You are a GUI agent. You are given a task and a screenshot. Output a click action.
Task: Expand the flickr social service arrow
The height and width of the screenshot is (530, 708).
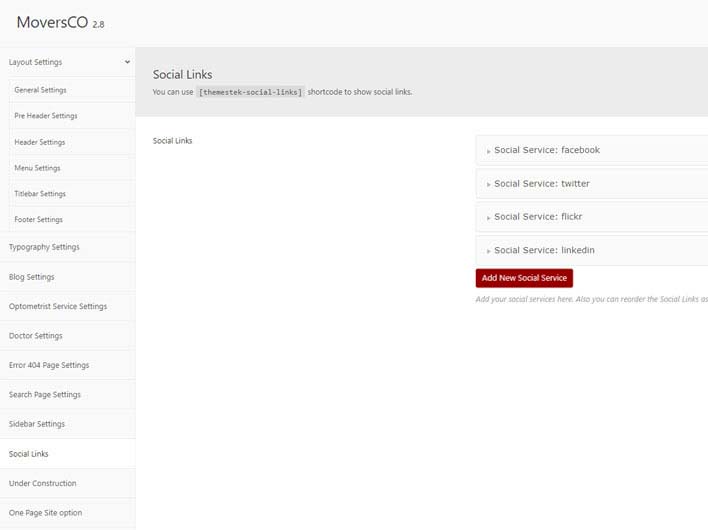(488, 217)
